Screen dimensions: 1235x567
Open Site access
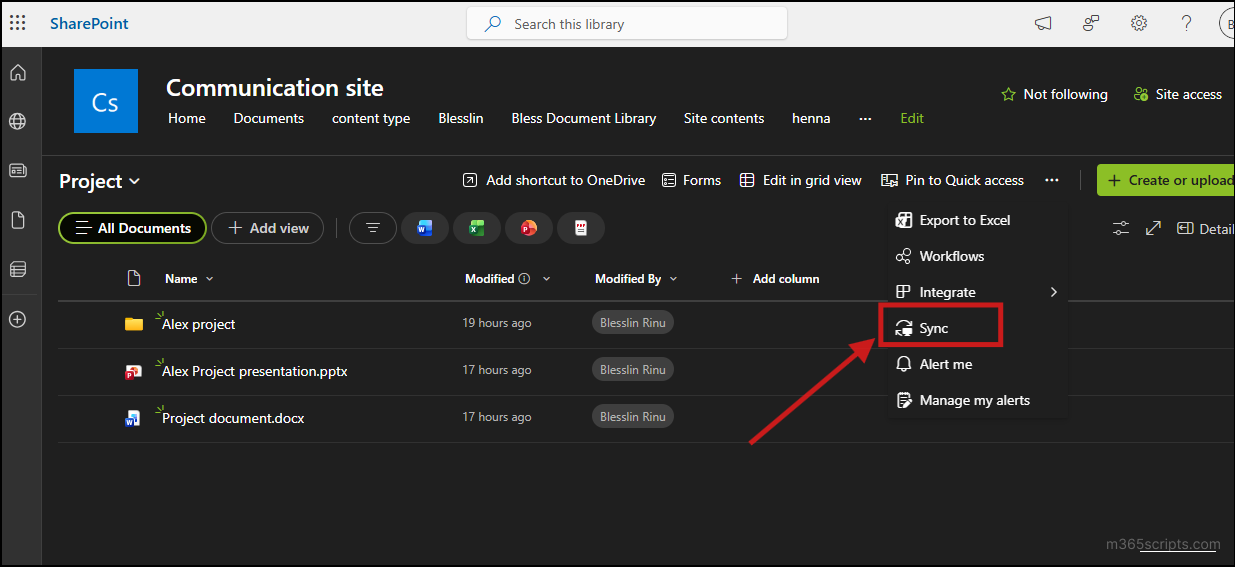pos(1178,94)
